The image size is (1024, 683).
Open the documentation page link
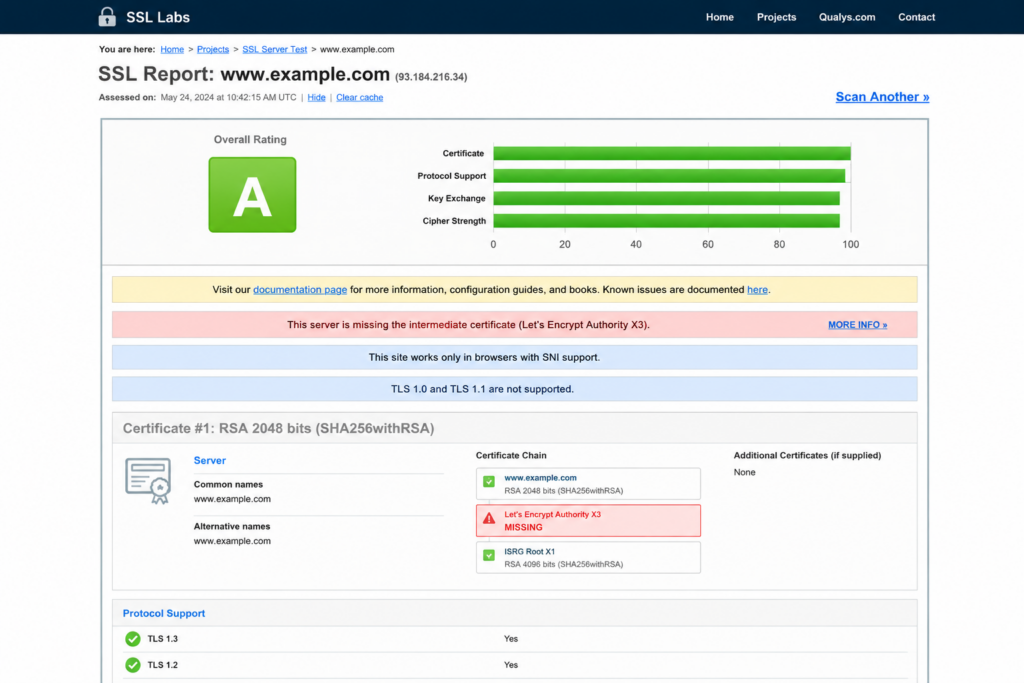pyautogui.click(x=300, y=289)
